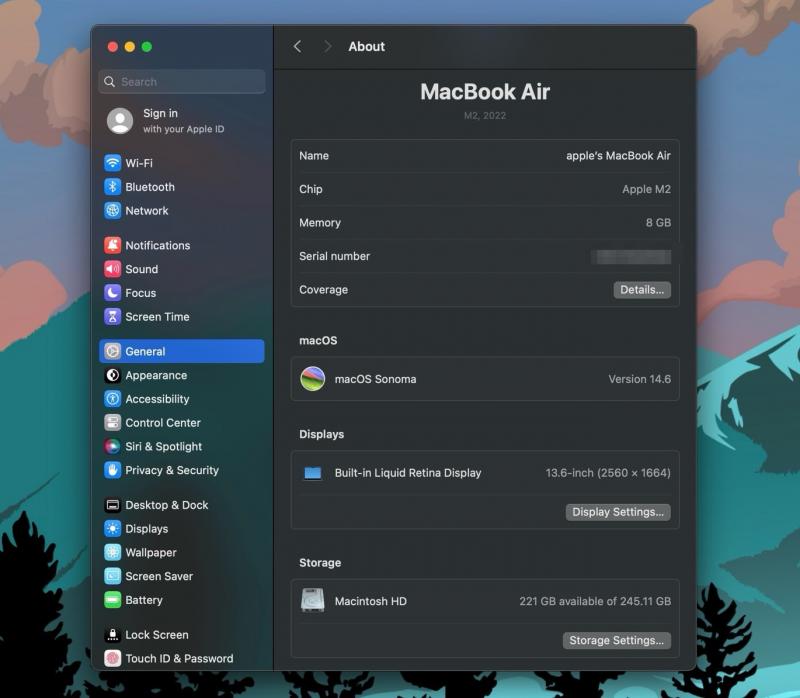Click the Memory row label

coord(320,222)
